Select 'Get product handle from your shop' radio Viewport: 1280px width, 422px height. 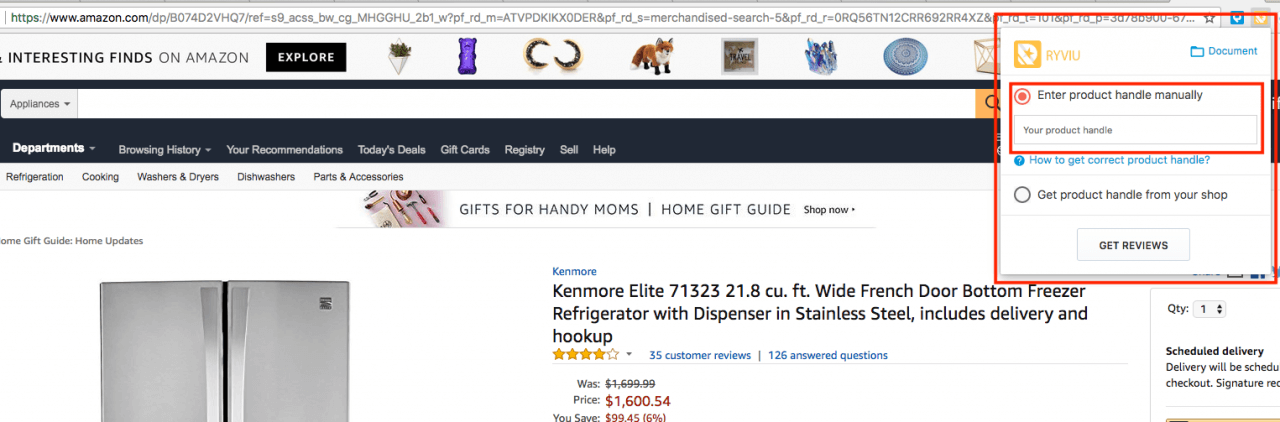click(1022, 195)
